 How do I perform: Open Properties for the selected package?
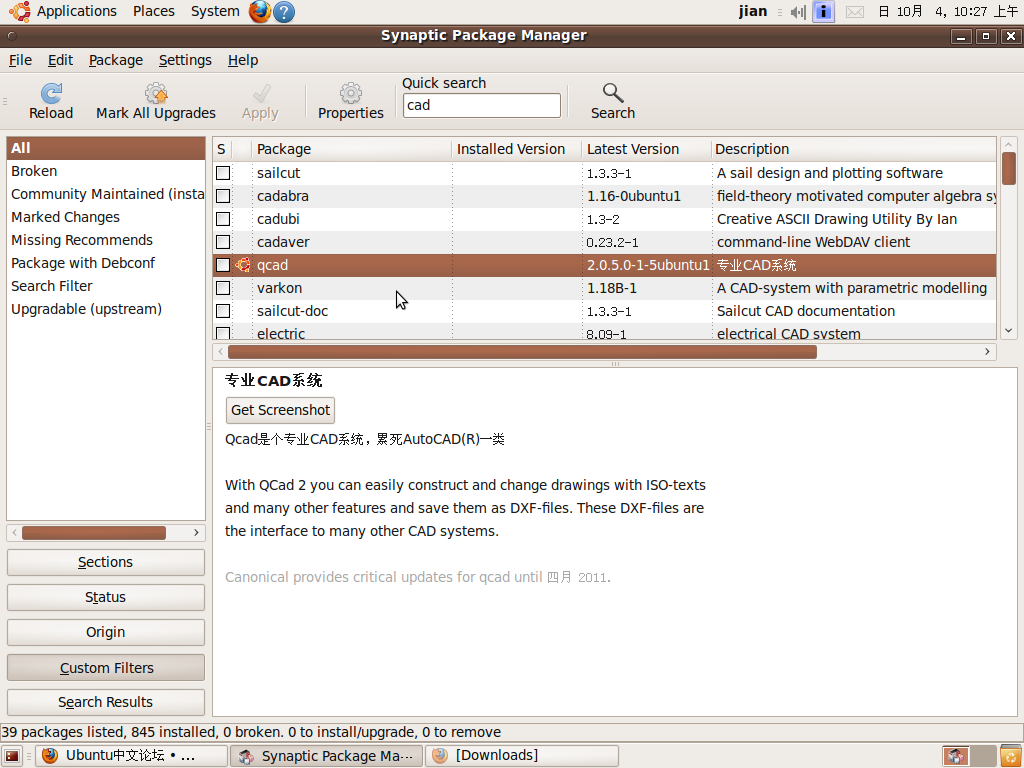[351, 102]
